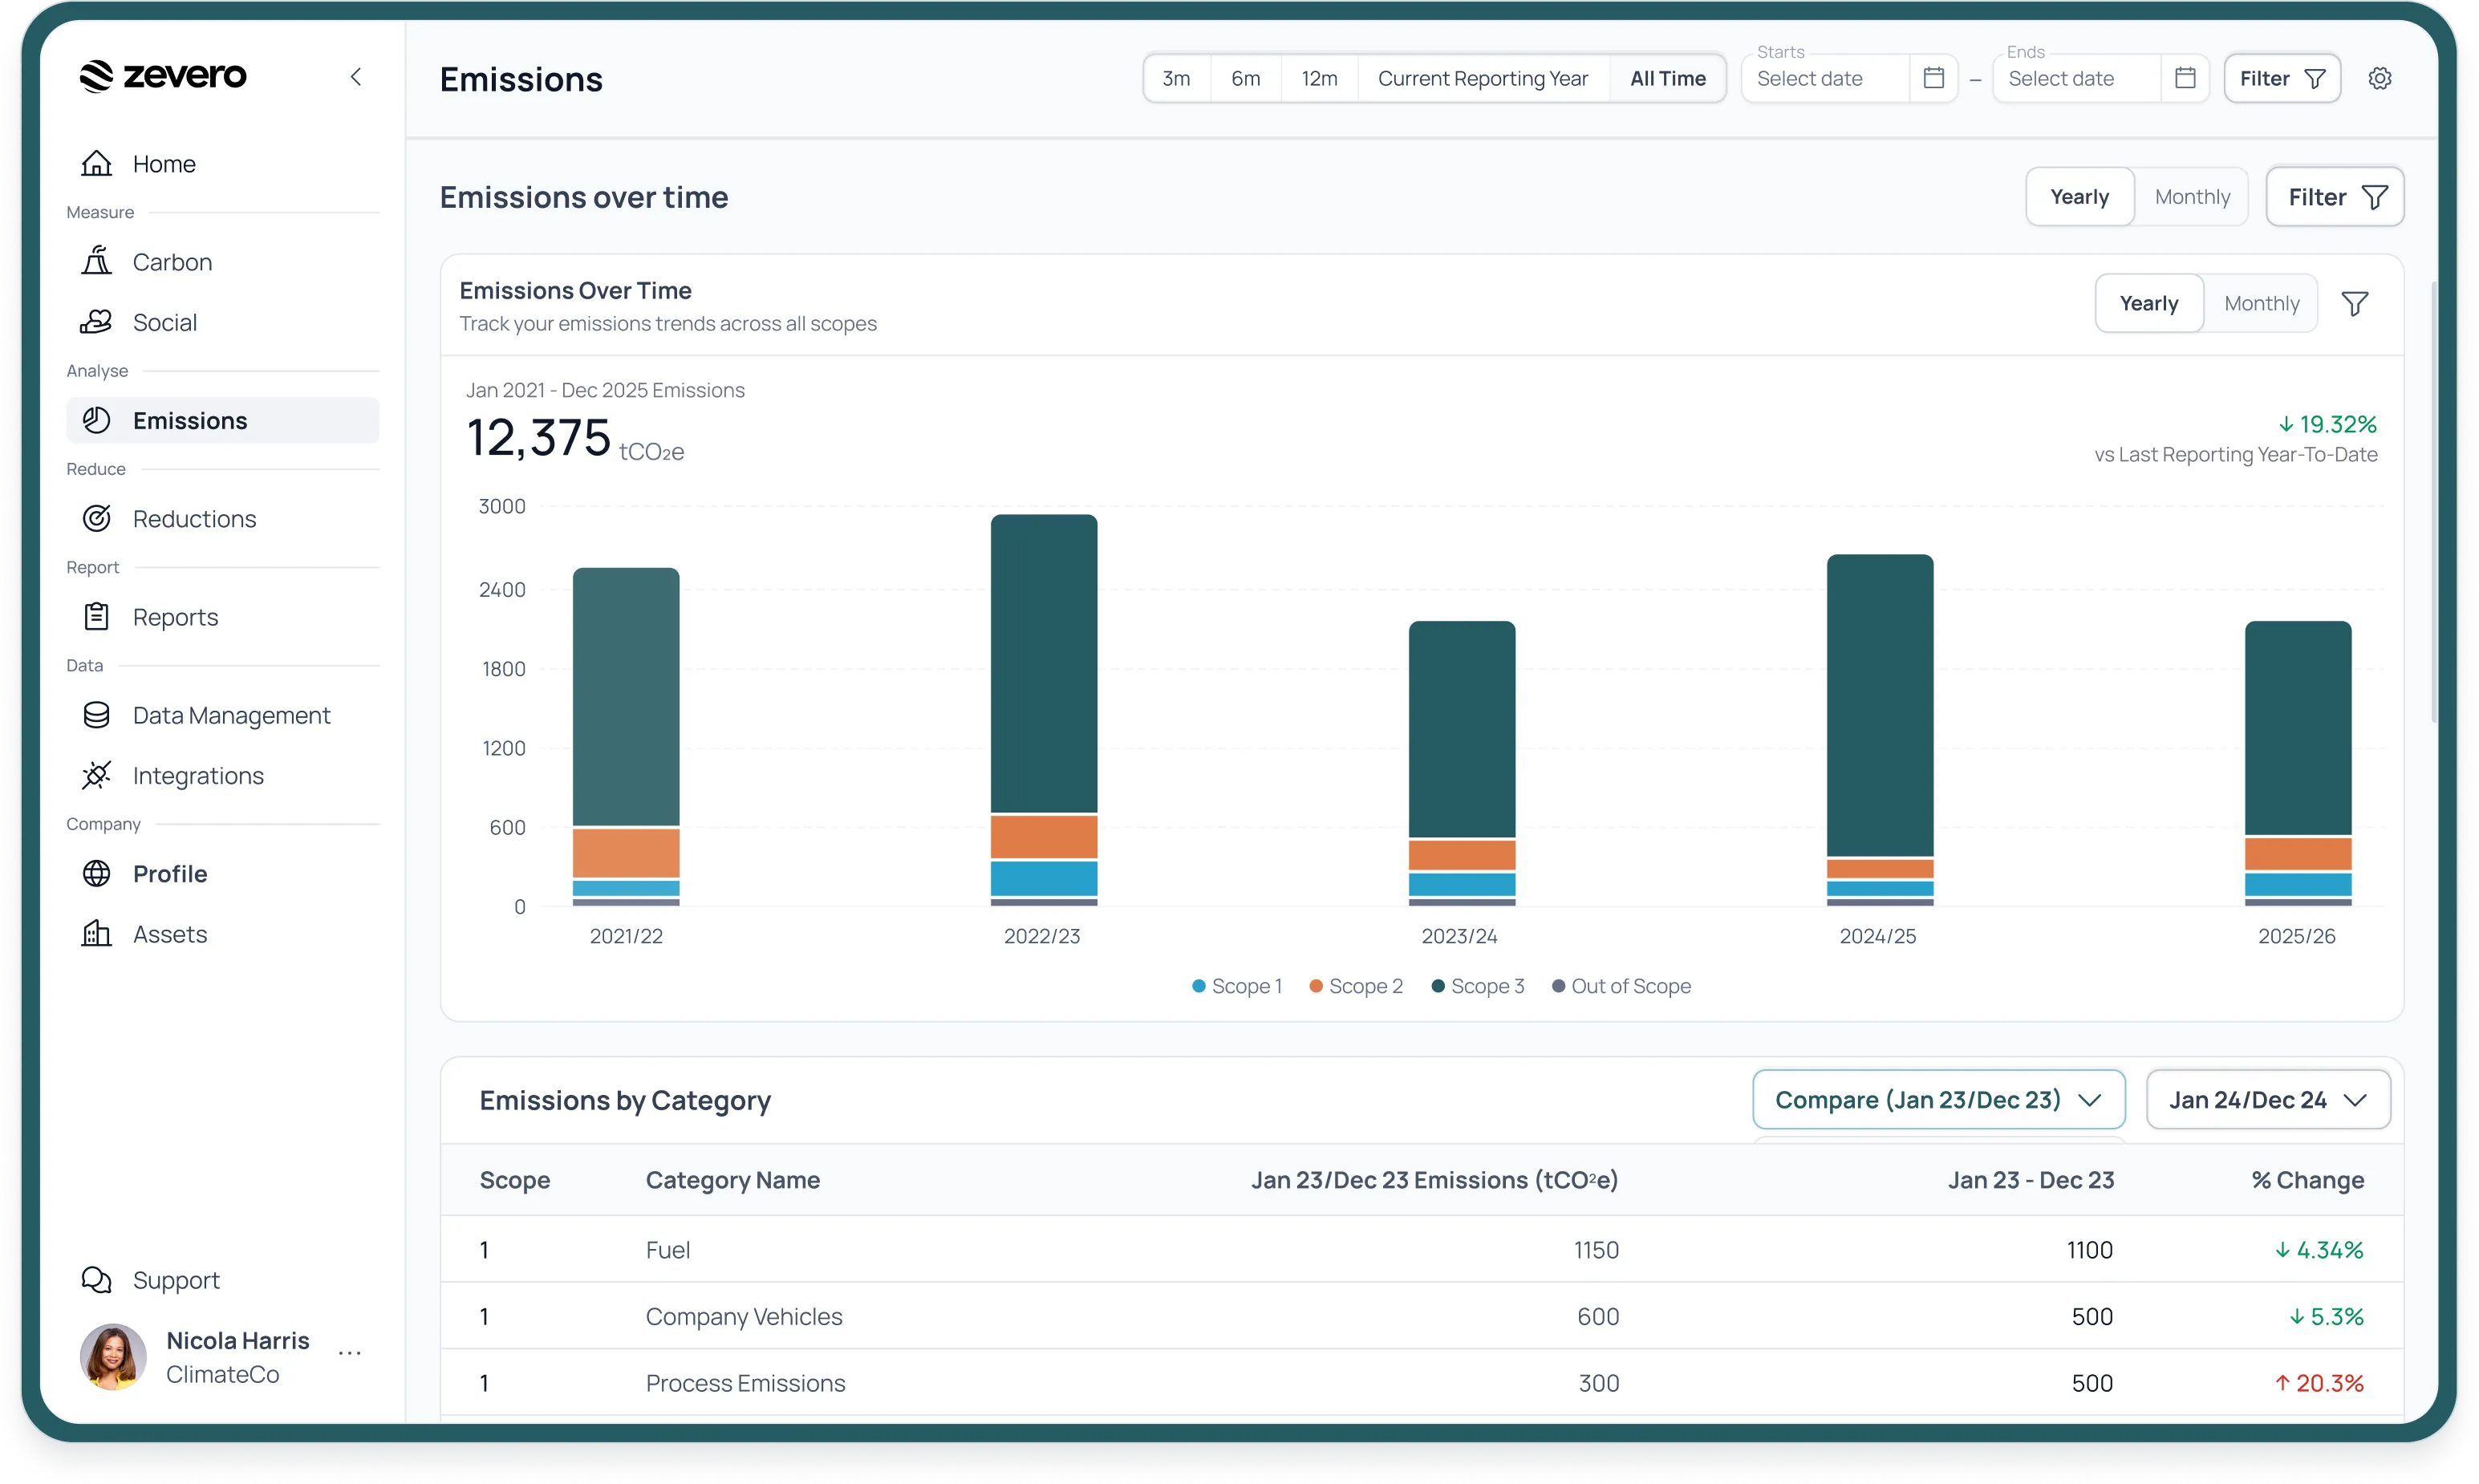Open the Support chat icon
Screen dimensions: 2479x1484
tap(96, 1279)
